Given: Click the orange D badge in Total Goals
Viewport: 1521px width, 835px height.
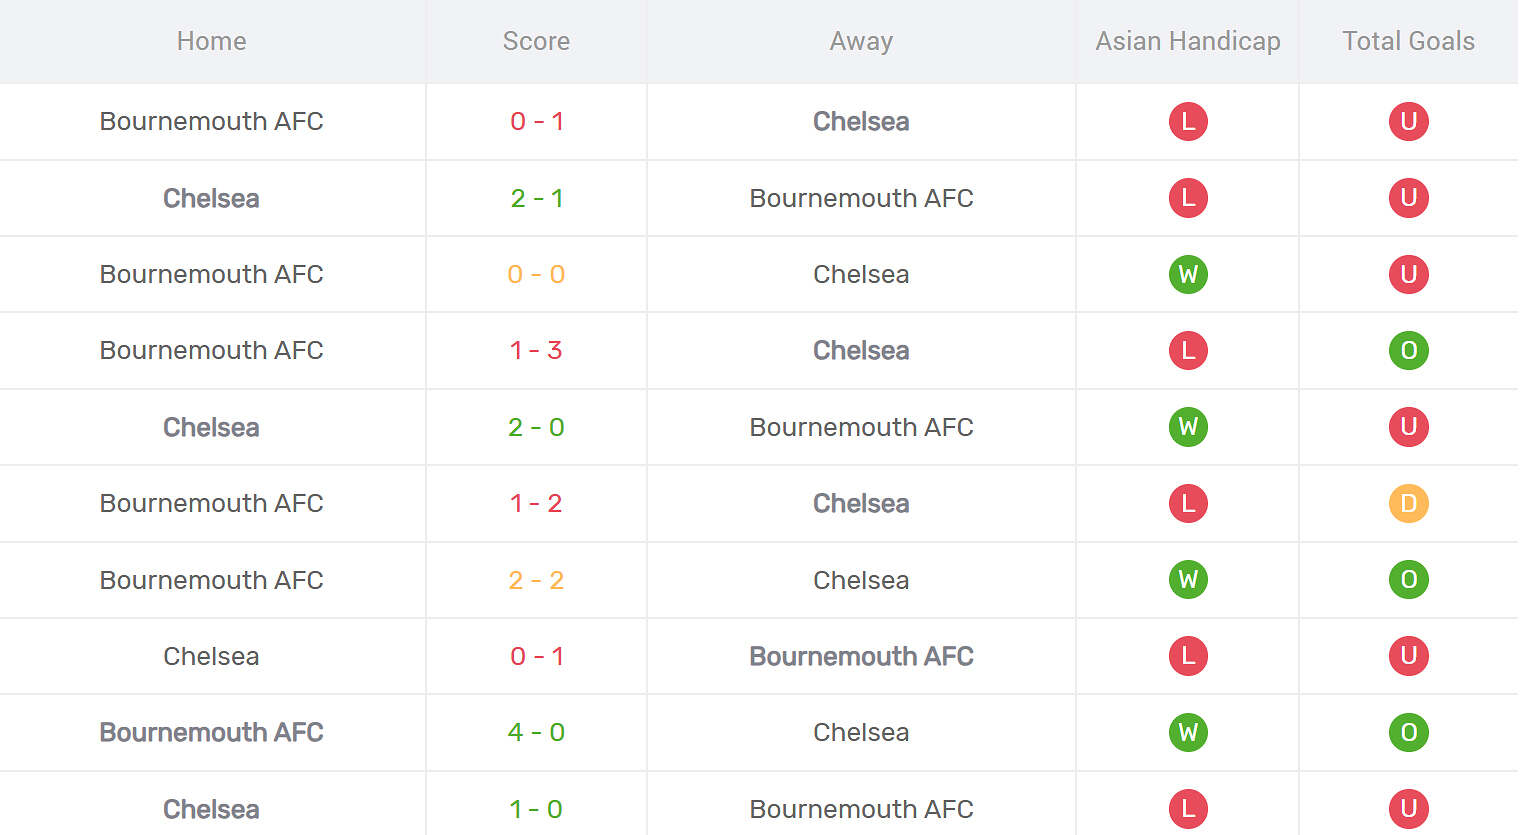Looking at the screenshot, I should coord(1408,503).
